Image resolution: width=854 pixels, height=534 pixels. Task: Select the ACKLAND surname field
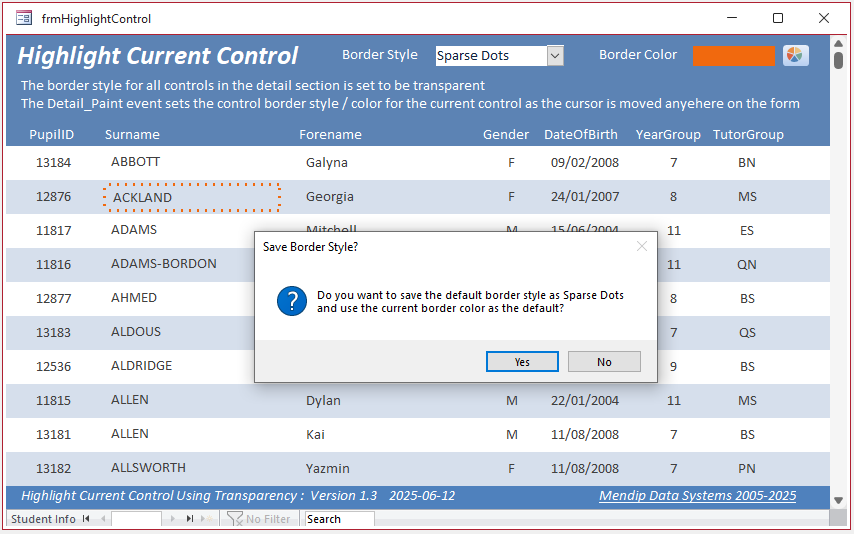coord(192,197)
